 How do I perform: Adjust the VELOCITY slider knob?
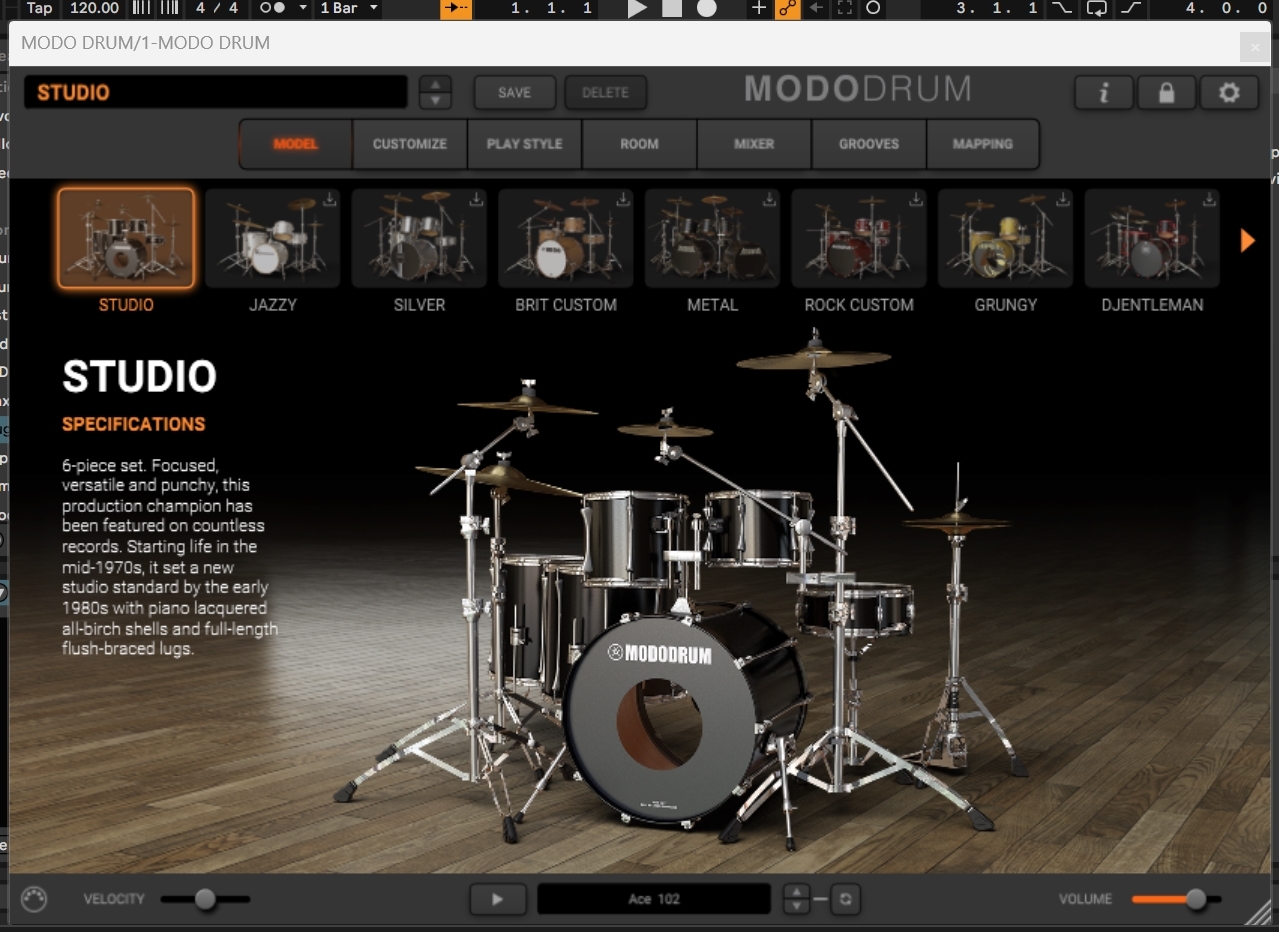pyautogui.click(x=205, y=899)
